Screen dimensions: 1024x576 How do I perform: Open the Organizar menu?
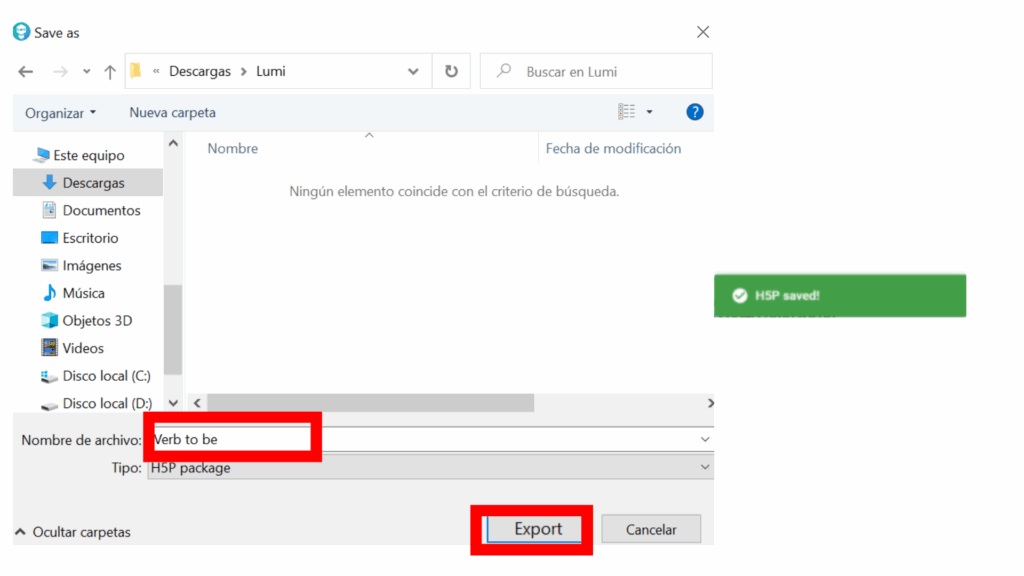[x=61, y=113]
